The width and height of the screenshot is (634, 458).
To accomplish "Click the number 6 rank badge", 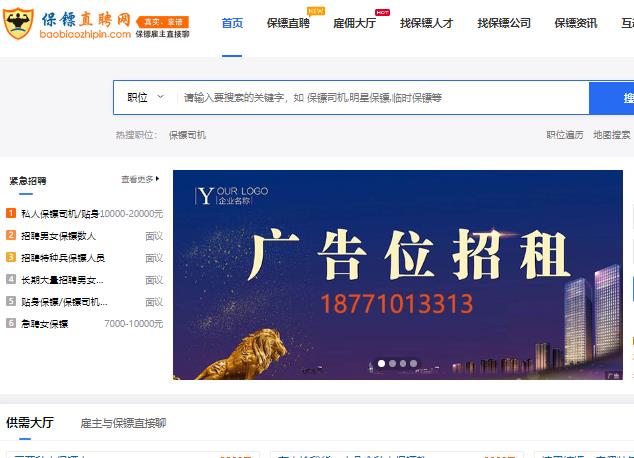I will pyautogui.click(x=11, y=324).
